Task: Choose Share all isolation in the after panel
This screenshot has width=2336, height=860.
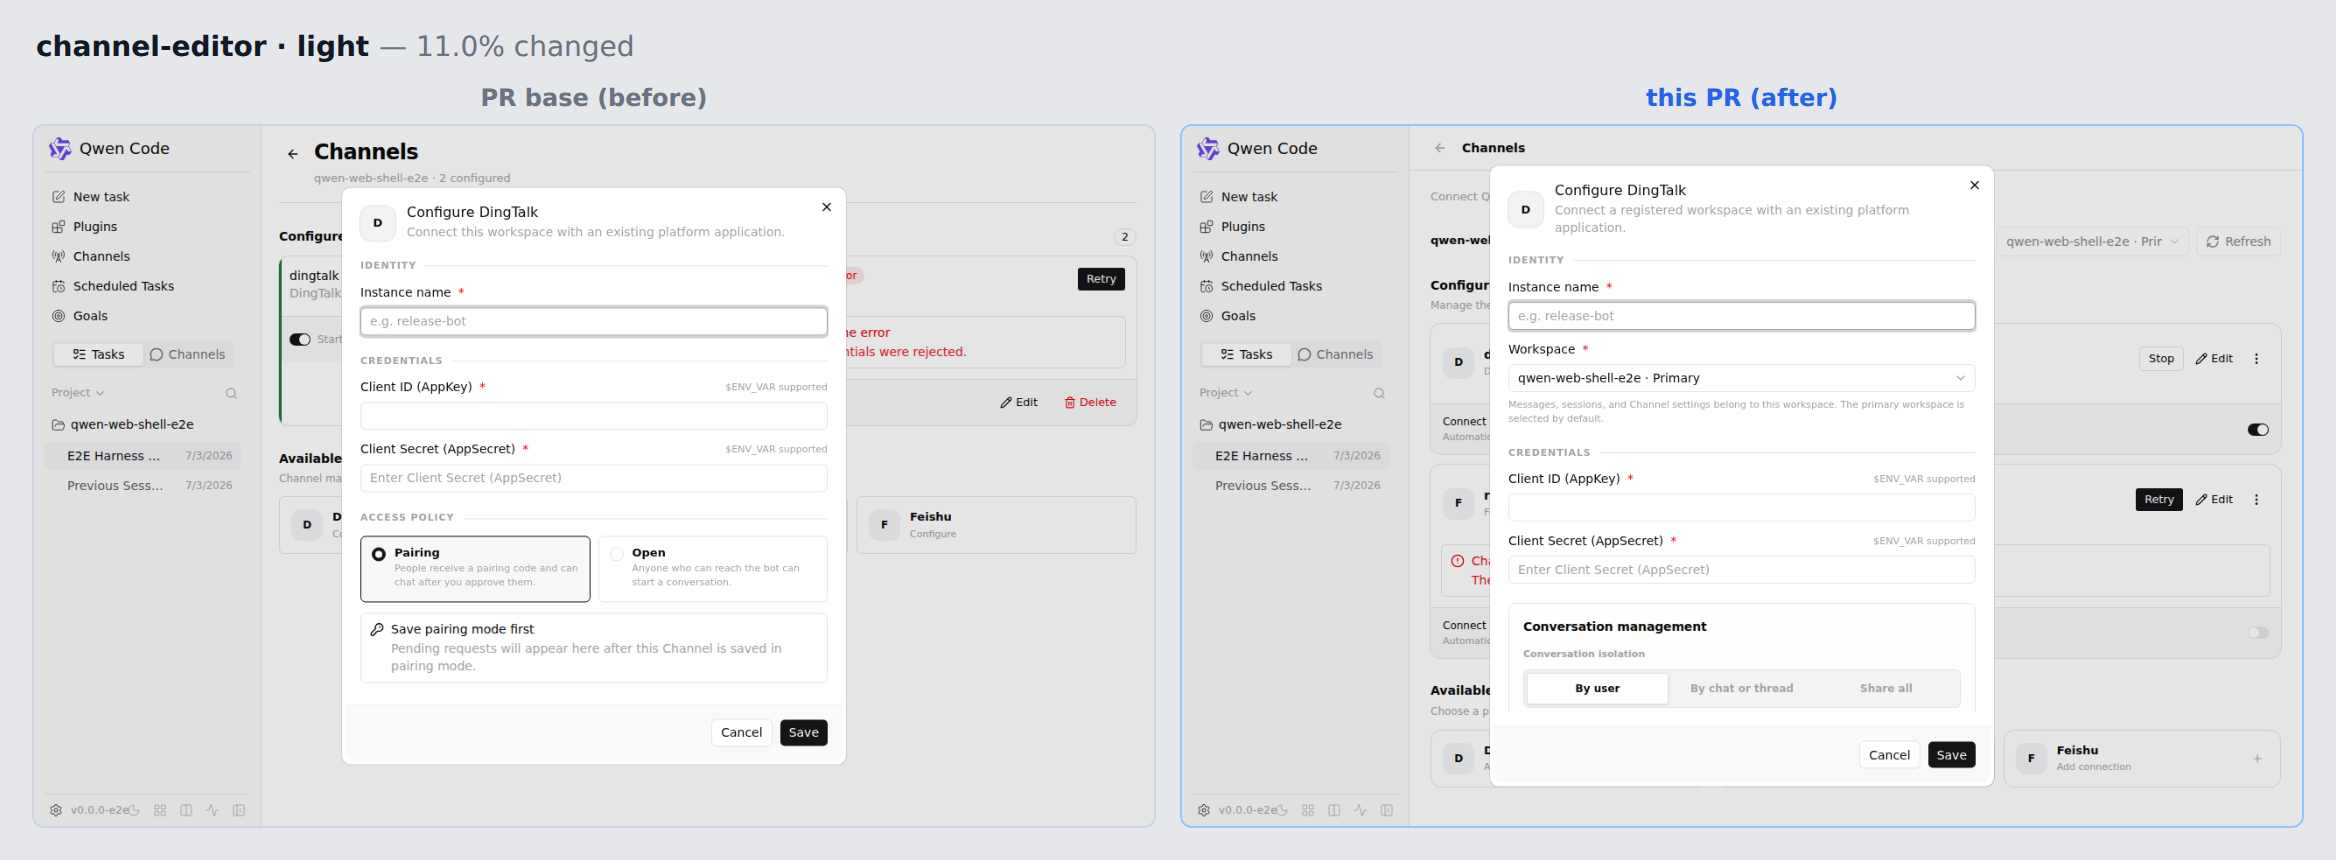Action: pyautogui.click(x=1886, y=689)
